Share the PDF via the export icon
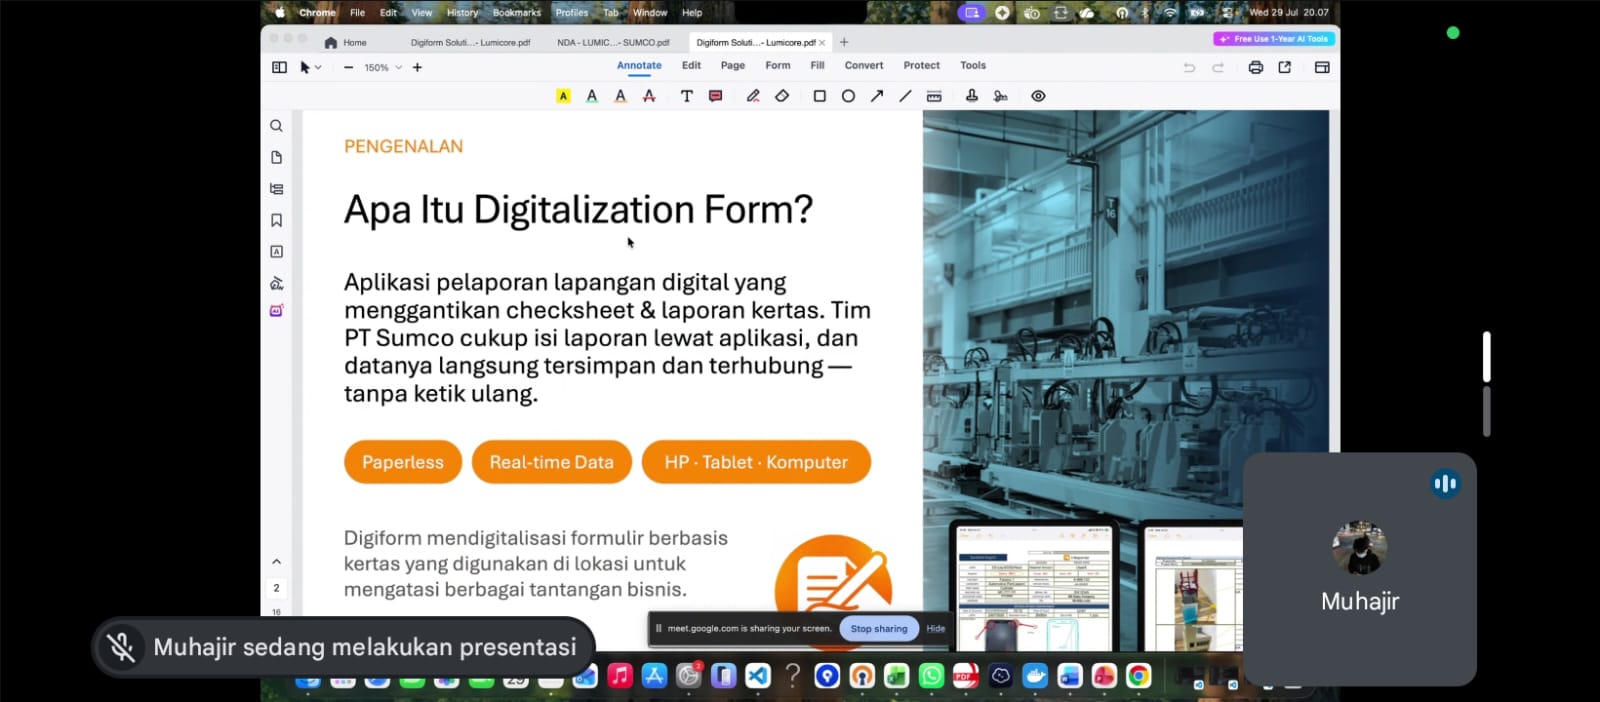This screenshot has width=1600, height=702. click(x=1285, y=67)
